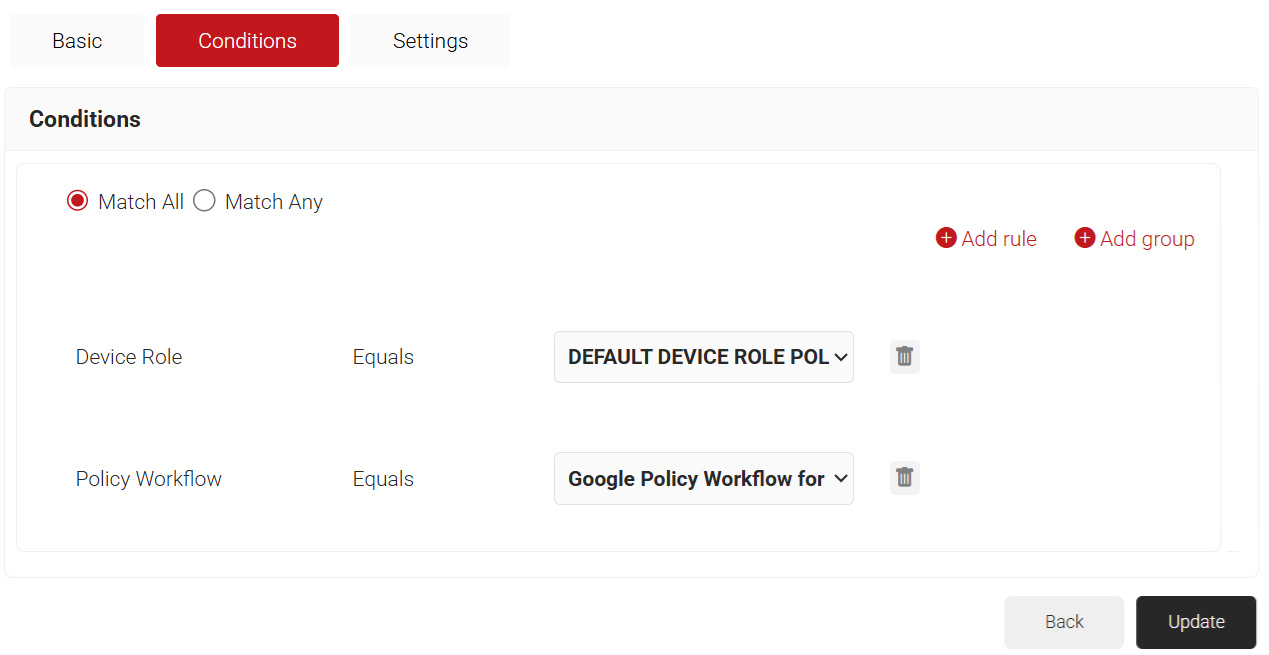Click the Equals operator for Device Role
Viewport: 1269px width, 655px height.
click(x=383, y=357)
